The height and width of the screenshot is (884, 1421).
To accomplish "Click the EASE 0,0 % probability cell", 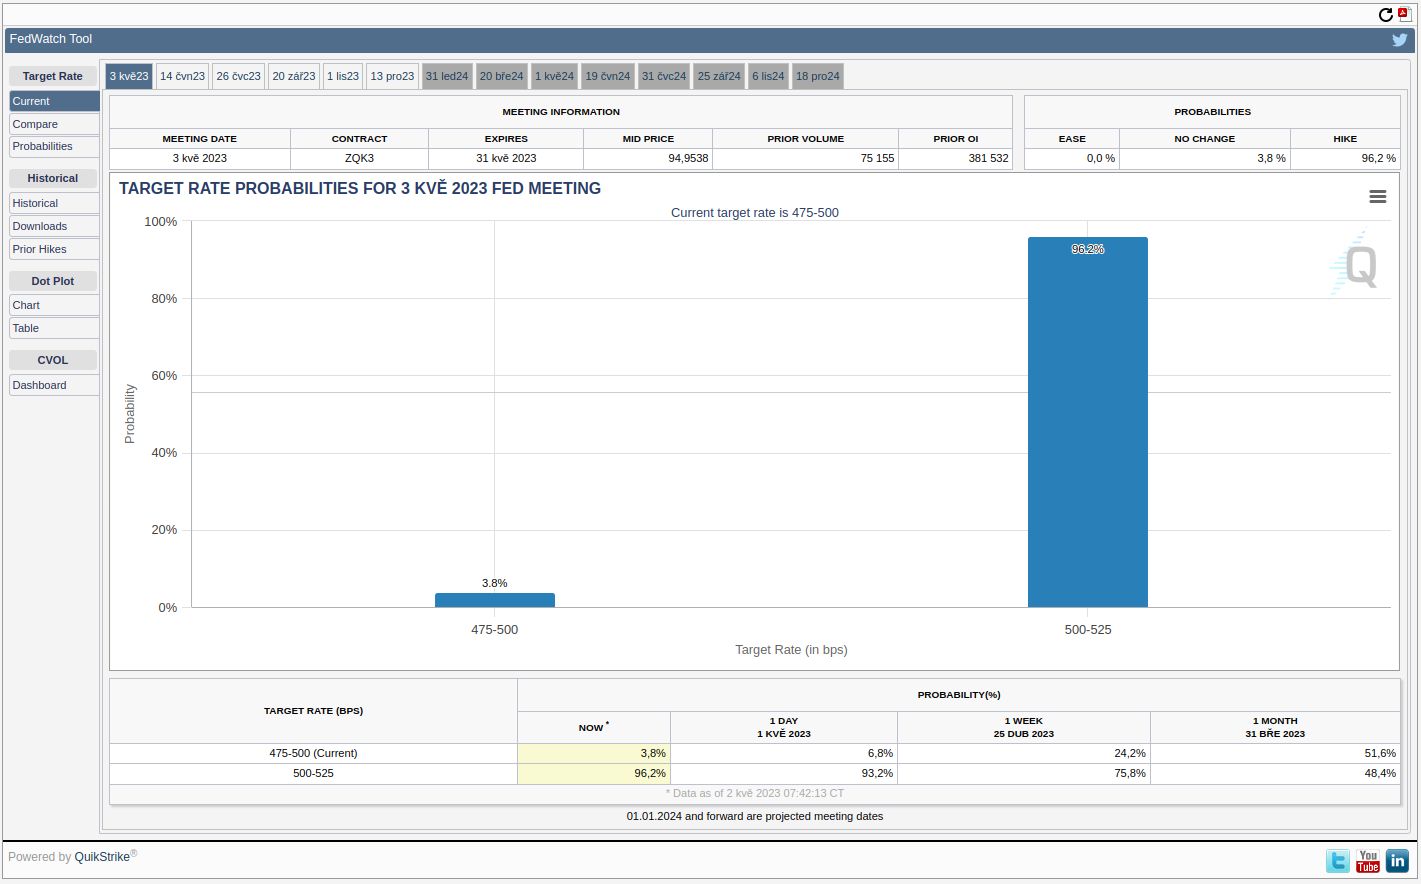I will point(1072,158).
